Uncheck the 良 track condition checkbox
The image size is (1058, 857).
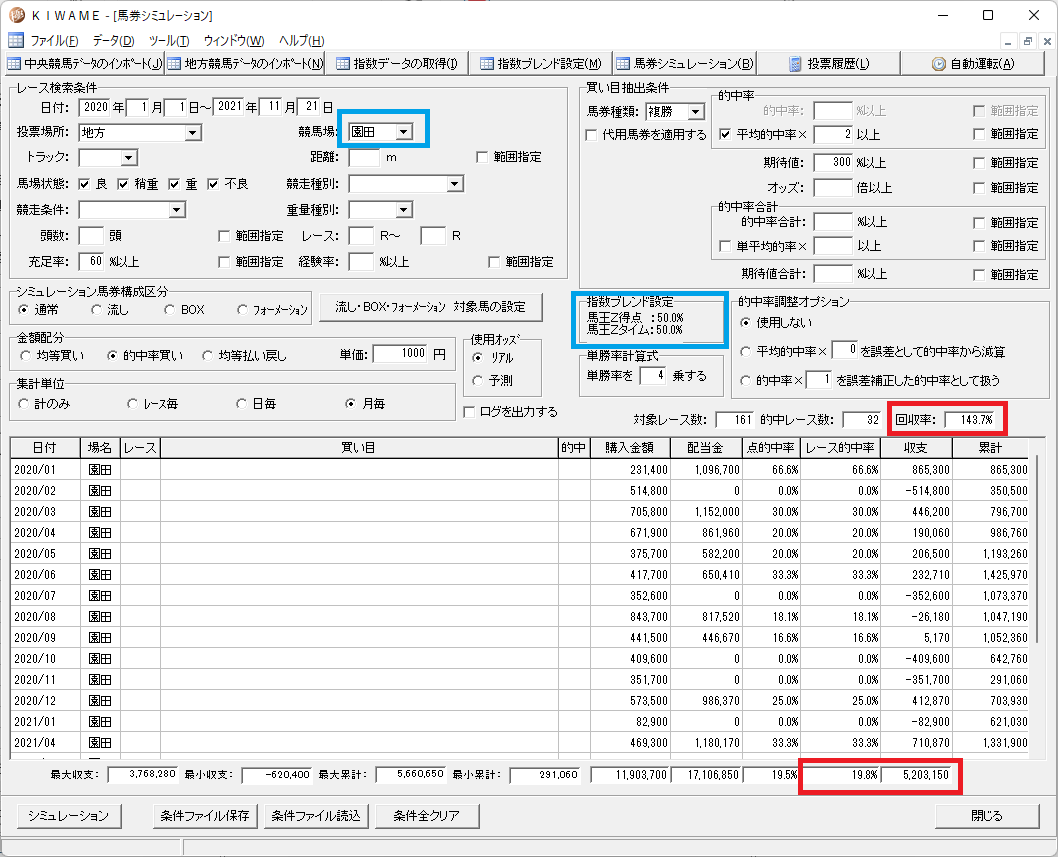coord(84,184)
